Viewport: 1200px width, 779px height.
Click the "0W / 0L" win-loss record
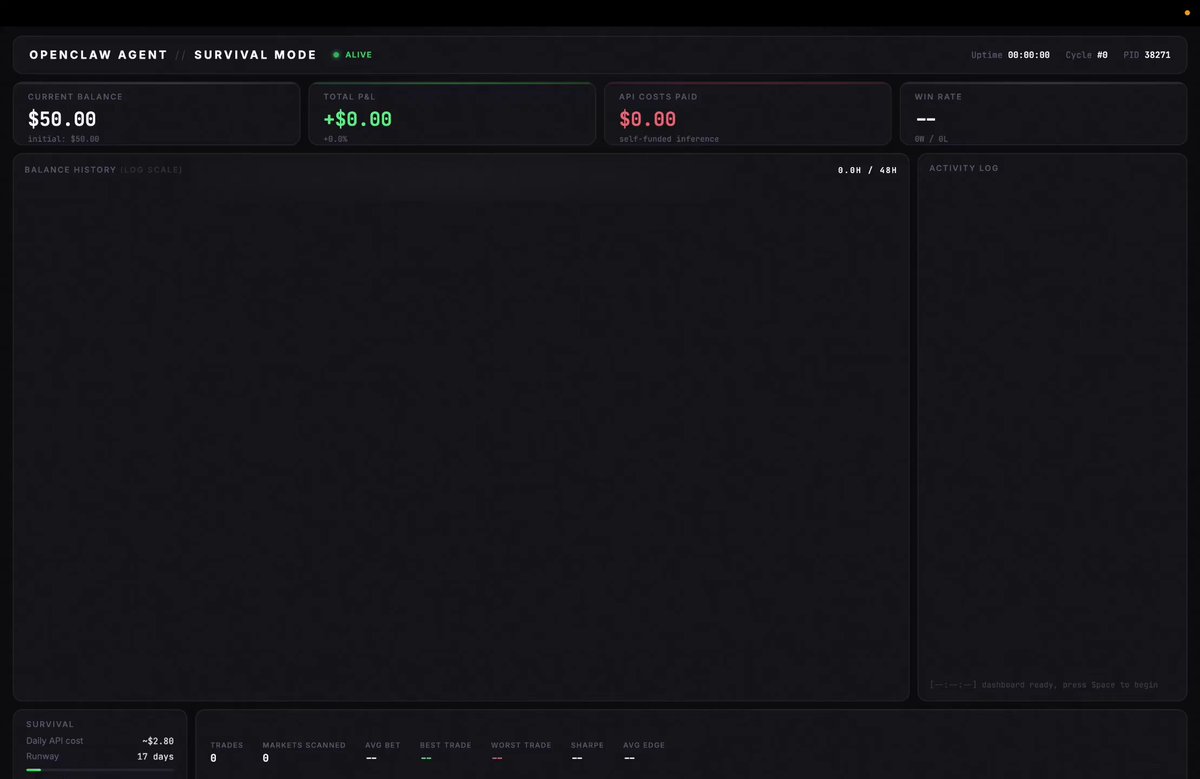tap(931, 139)
